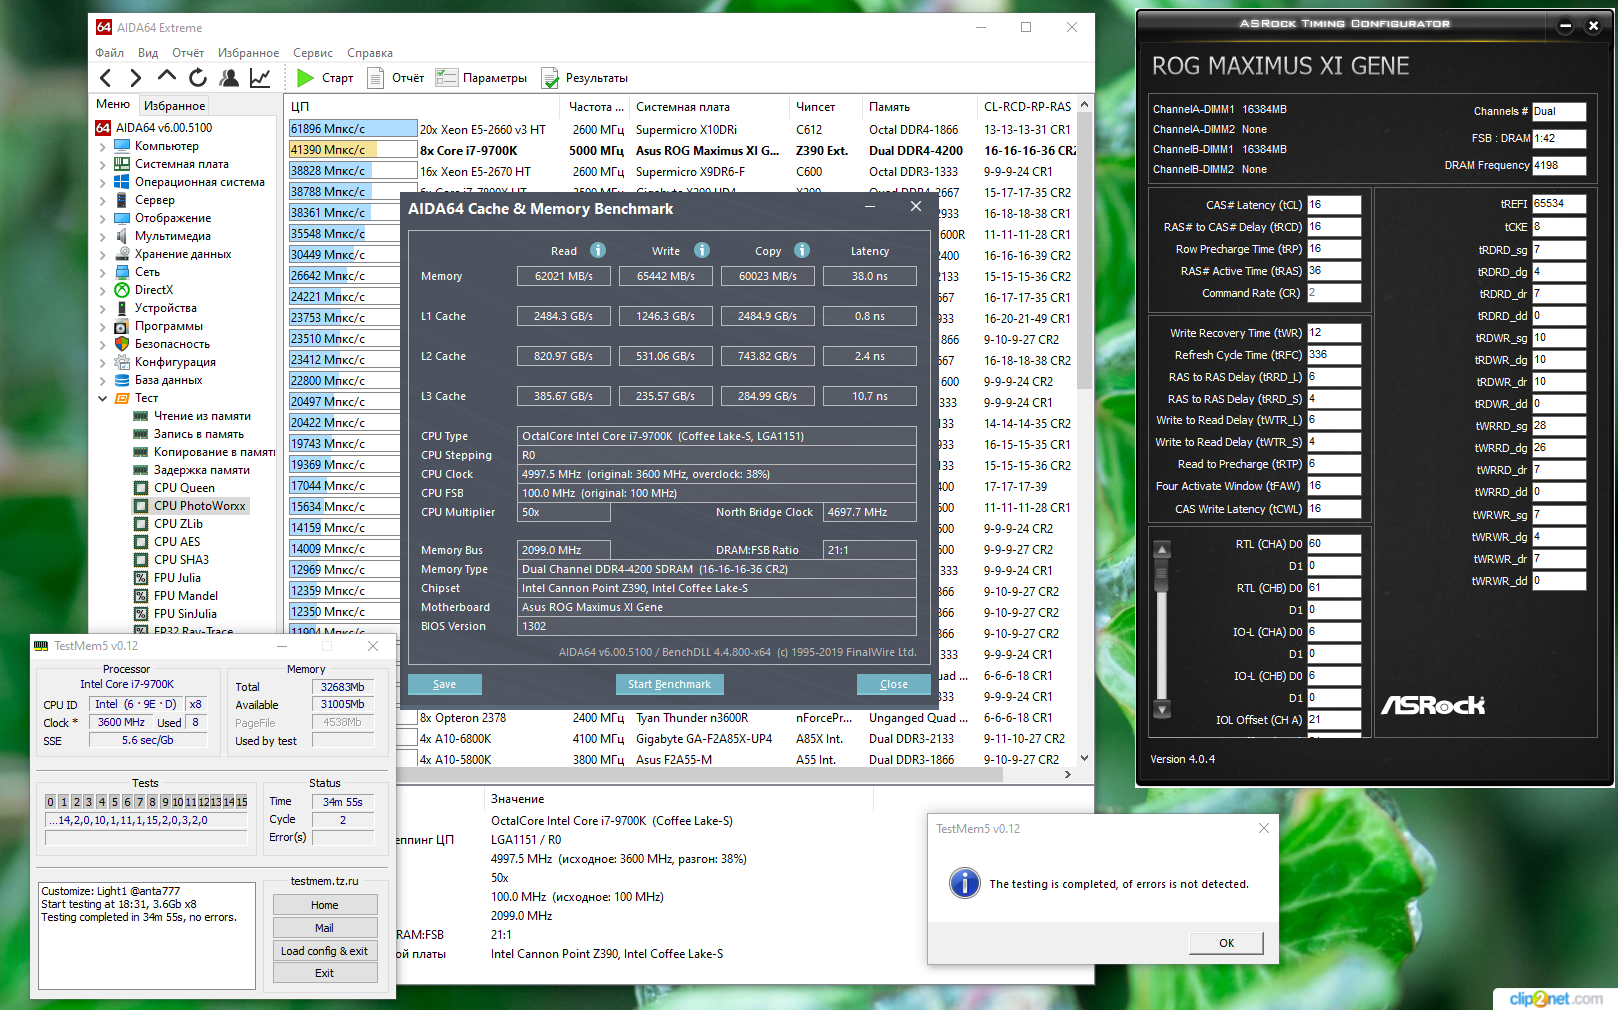The height and width of the screenshot is (1010, 1618).
Task: Open Результаты from the AIDA64 toolbar
Action: click(x=585, y=78)
